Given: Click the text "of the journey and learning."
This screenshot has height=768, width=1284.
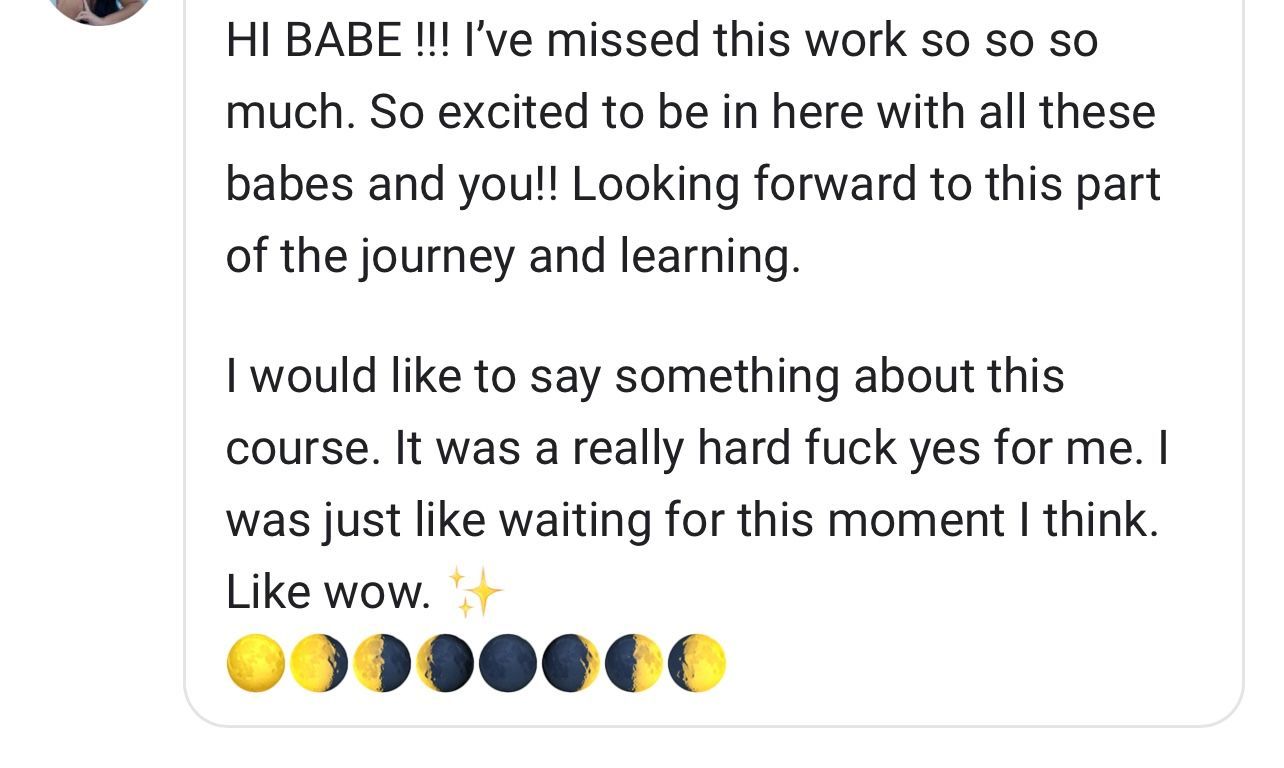Looking at the screenshot, I should pos(513,257).
